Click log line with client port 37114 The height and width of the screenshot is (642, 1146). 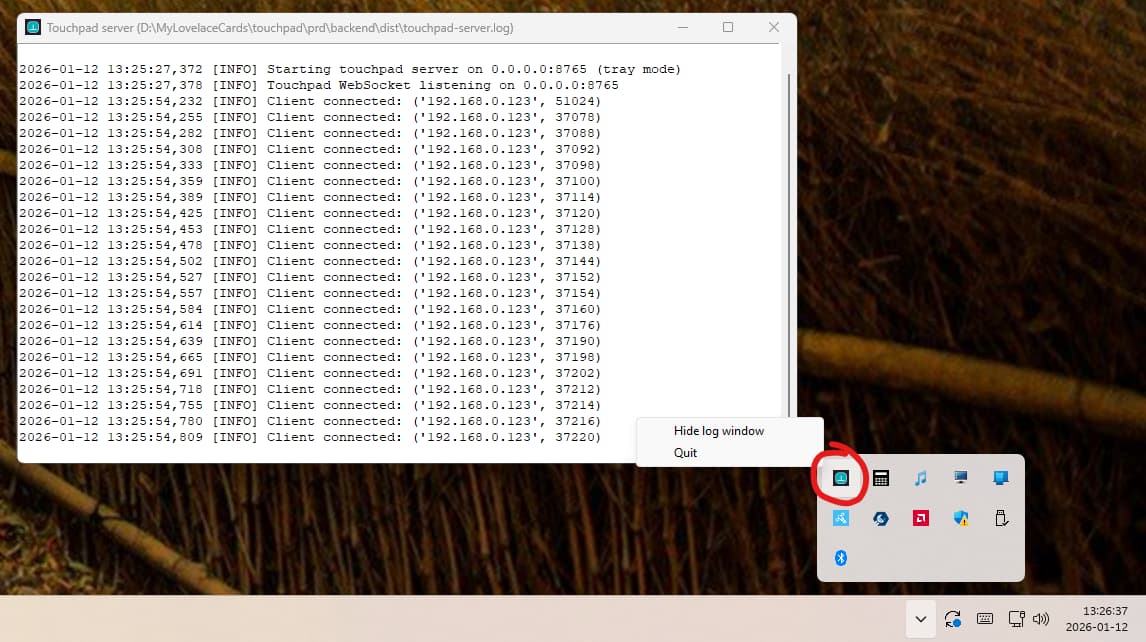click(310, 197)
